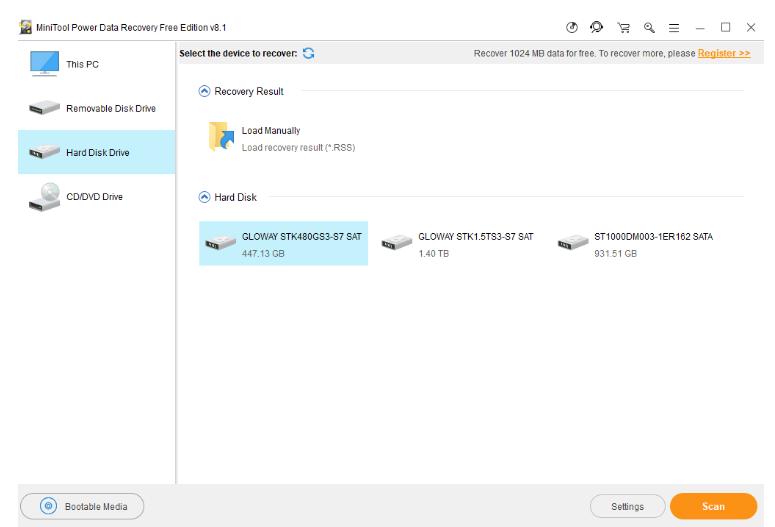Close the MiniTool window
Screen dimensions: 775x527
(x=751, y=28)
